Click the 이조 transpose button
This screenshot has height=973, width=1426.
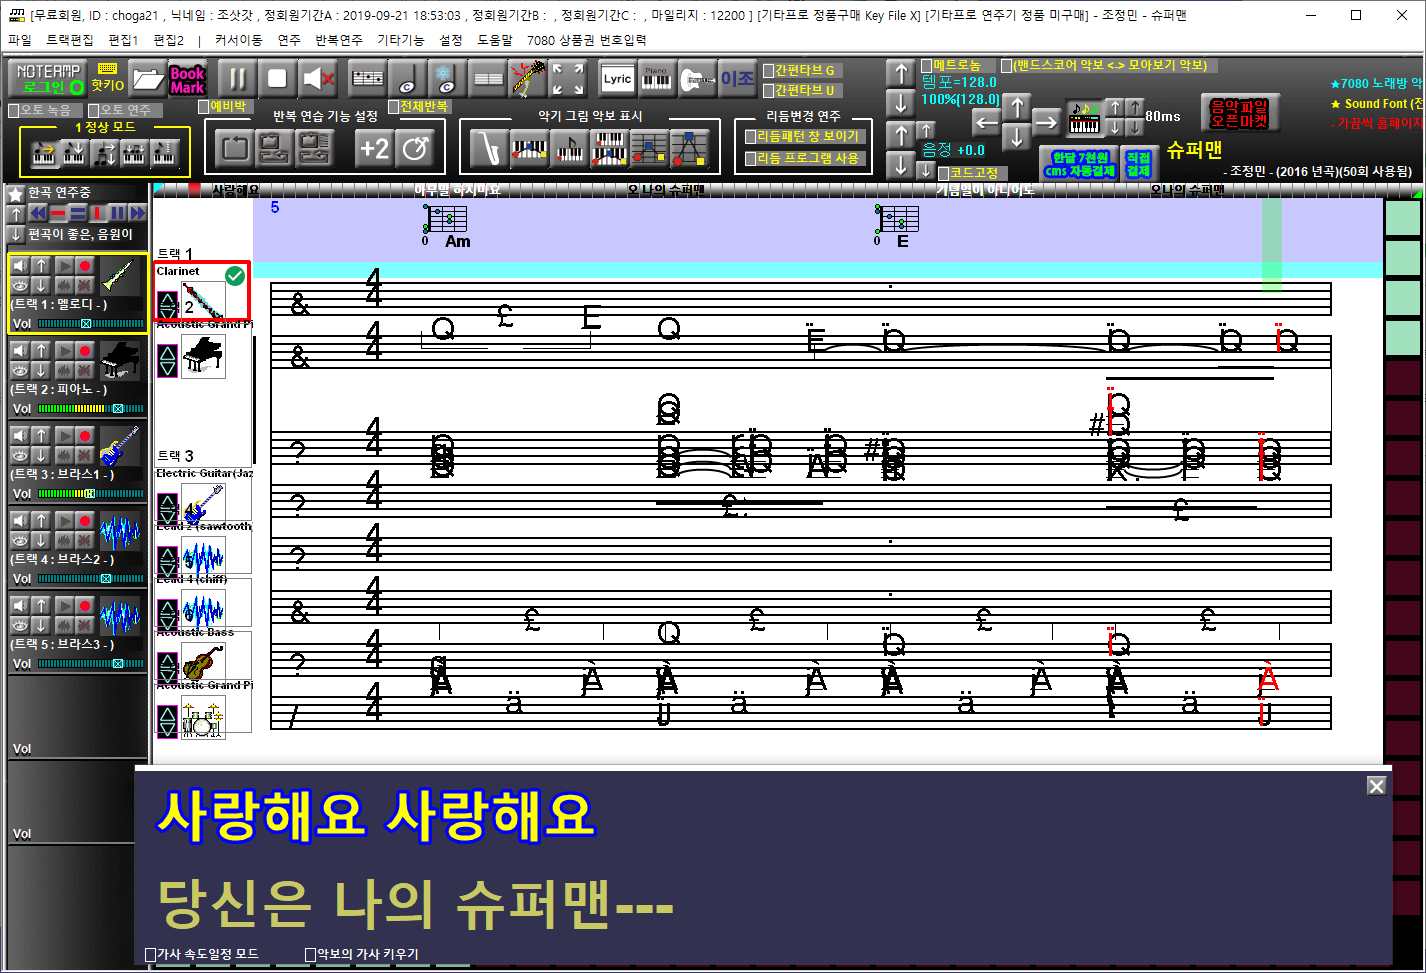coord(738,78)
